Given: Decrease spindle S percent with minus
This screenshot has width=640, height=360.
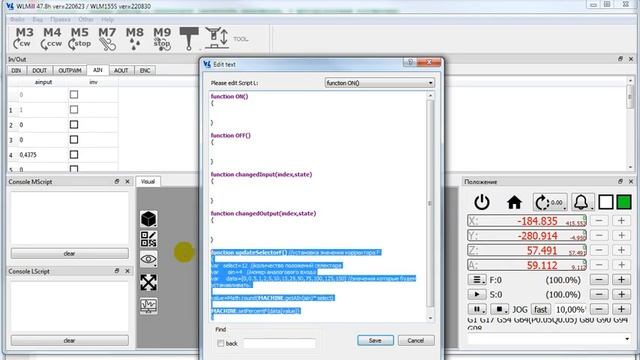Looking at the screenshot, I should (599, 294).
